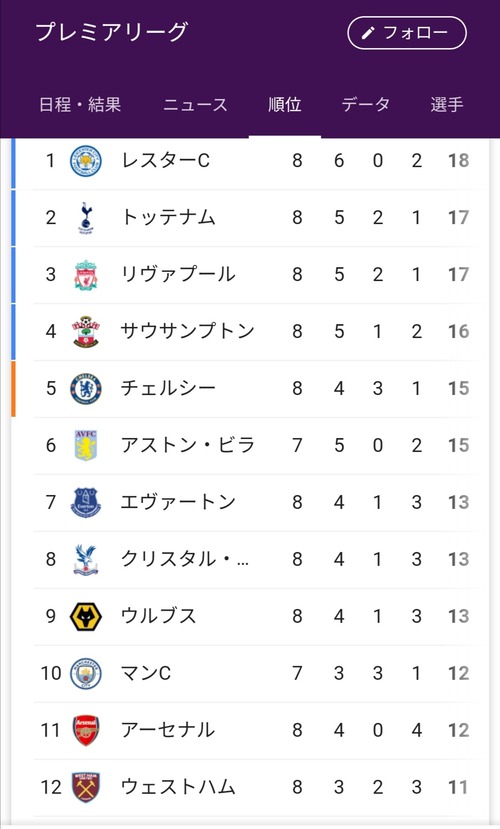Open the データ tab
This screenshot has width=500, height=829.
366,104
